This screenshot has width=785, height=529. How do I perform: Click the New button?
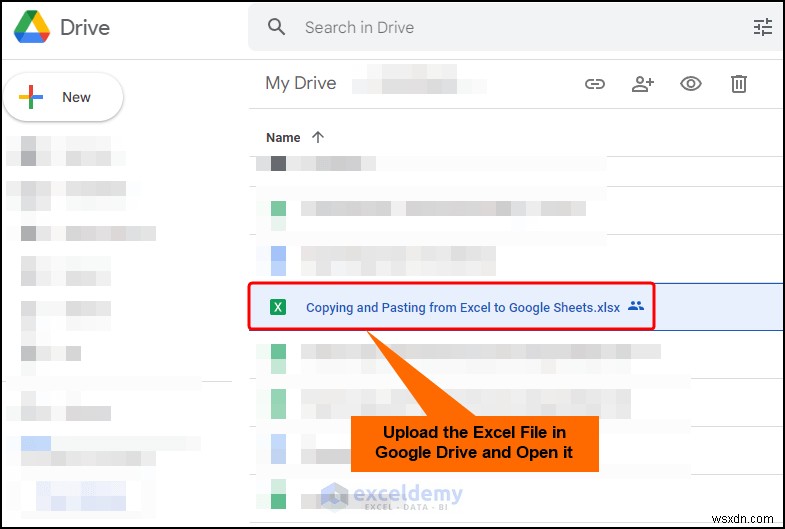pyautogui.click(x=64, y=97)
